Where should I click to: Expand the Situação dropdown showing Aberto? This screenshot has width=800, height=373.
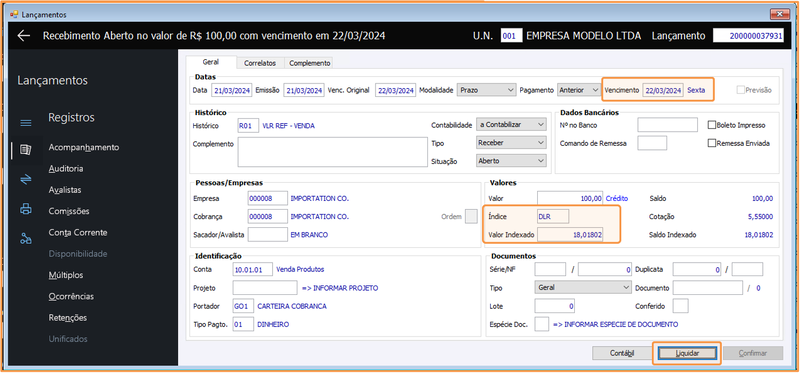(x=511, y=161)
